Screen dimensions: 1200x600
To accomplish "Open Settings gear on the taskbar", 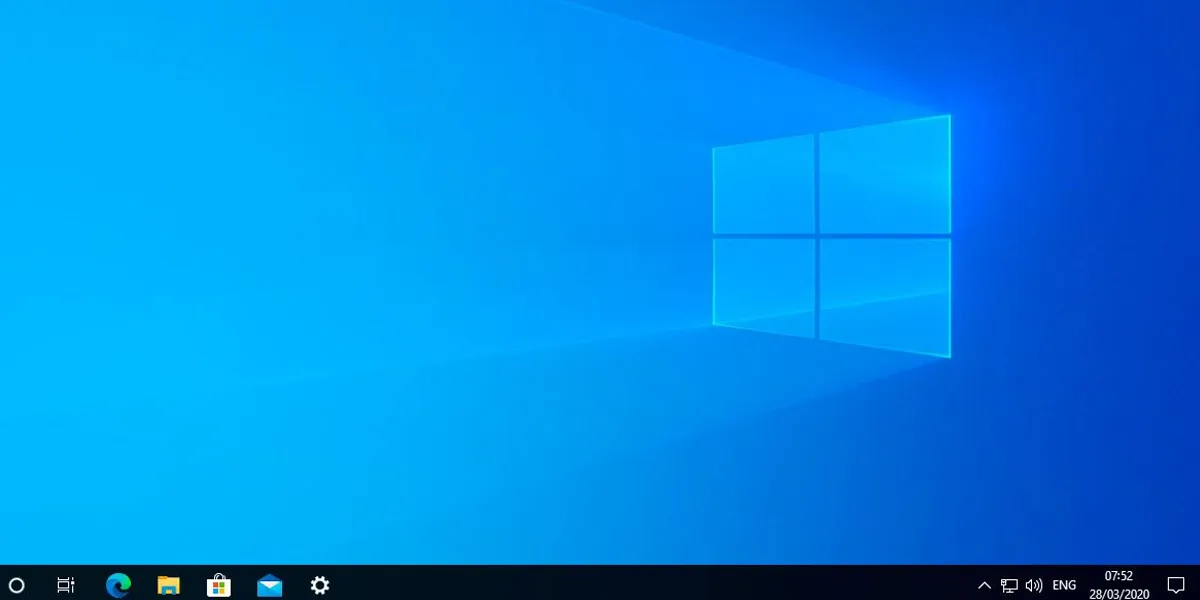I will tap(319, 585).
